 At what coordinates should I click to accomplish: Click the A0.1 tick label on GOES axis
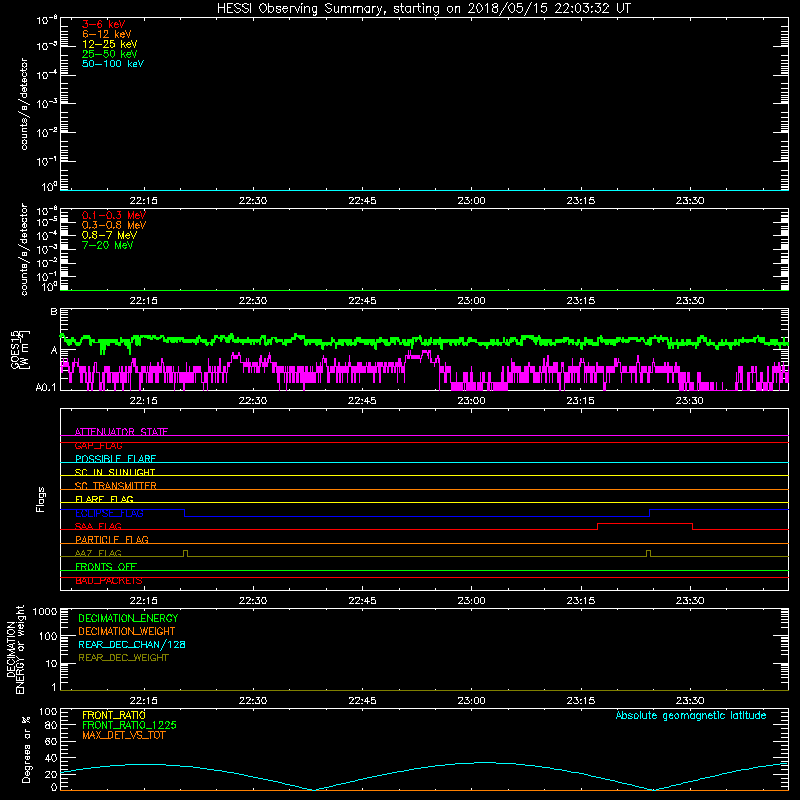(46, 388)
